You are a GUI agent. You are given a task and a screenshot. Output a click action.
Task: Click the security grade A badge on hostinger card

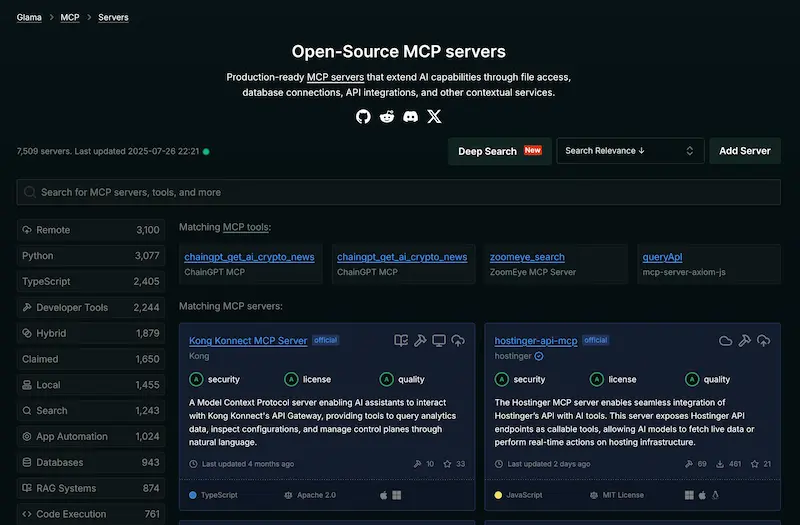click(502, 379)
